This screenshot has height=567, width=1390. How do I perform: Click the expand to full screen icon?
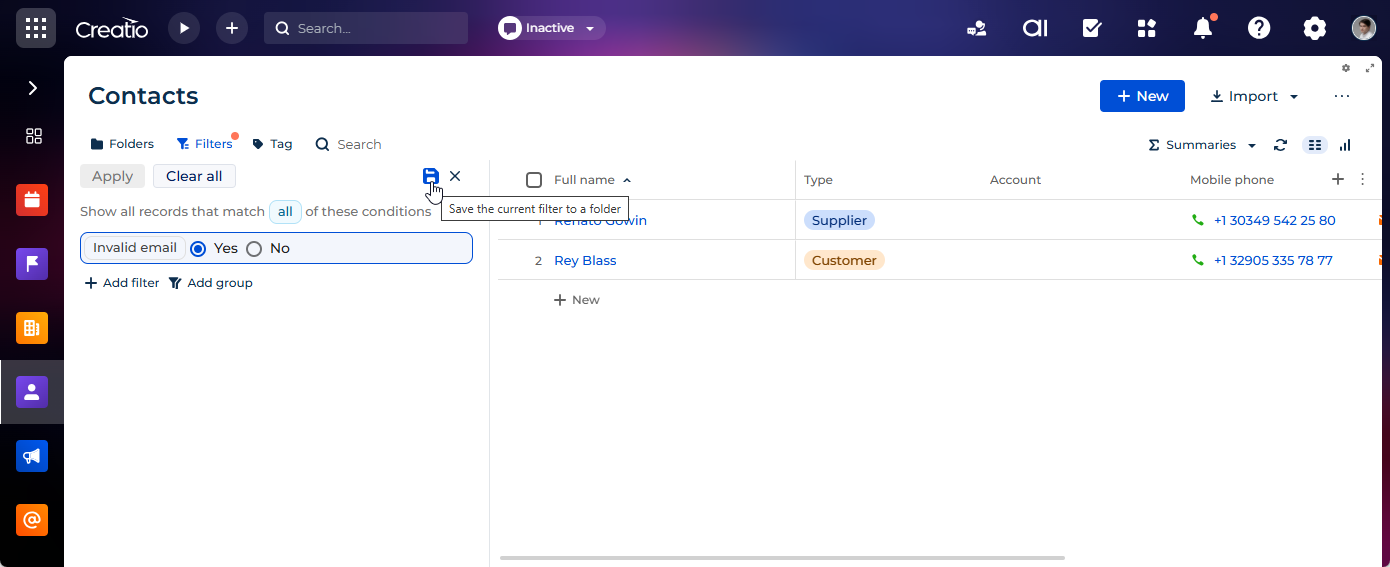(1370, 68)
